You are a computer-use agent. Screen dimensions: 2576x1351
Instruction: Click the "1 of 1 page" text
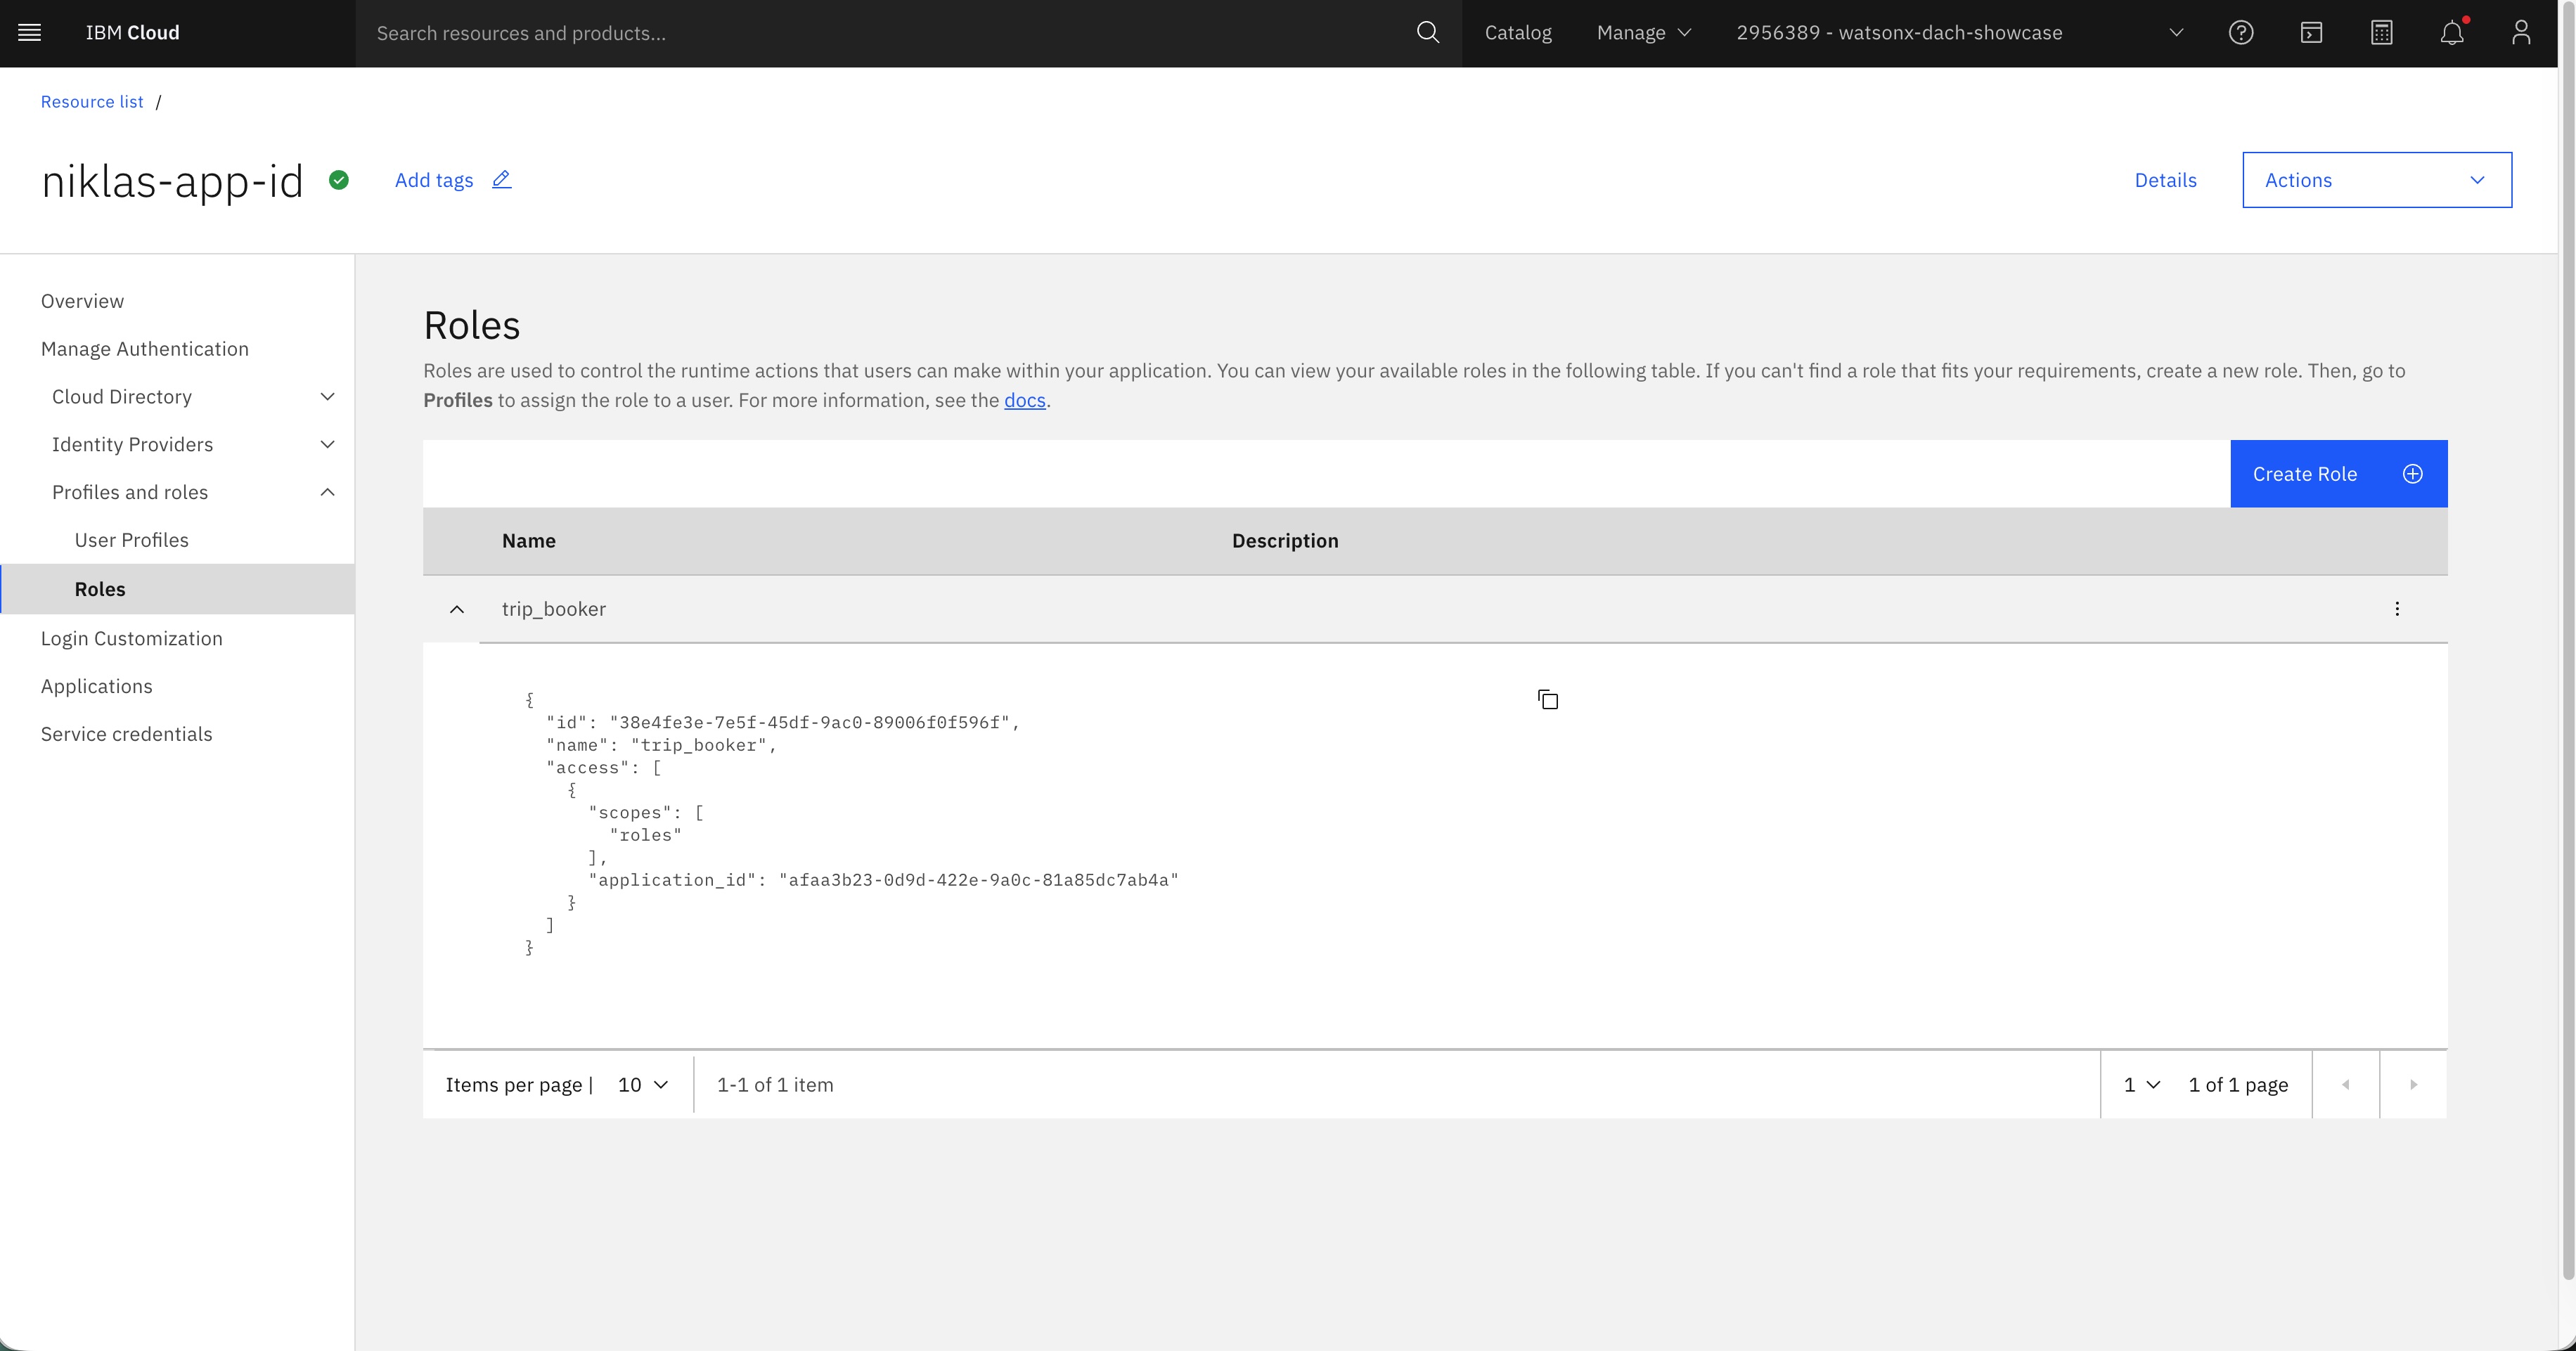click(2238, 1085)
